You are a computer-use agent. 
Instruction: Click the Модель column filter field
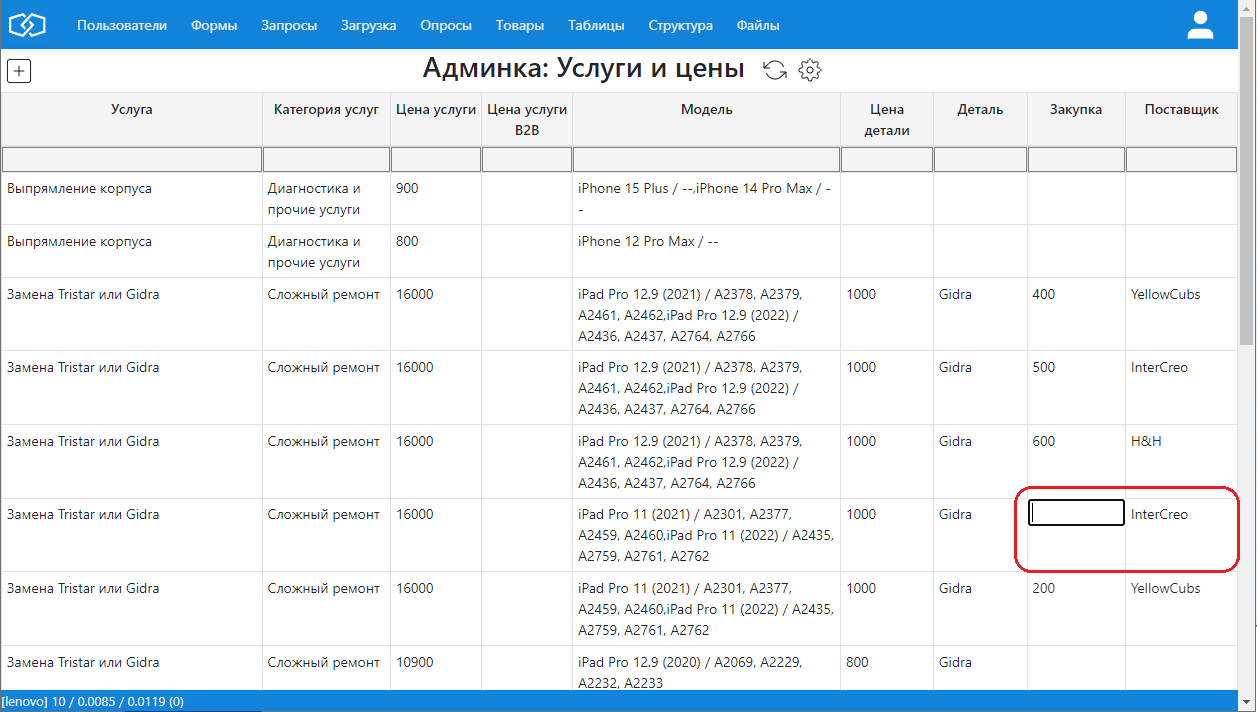coord(706,159)
